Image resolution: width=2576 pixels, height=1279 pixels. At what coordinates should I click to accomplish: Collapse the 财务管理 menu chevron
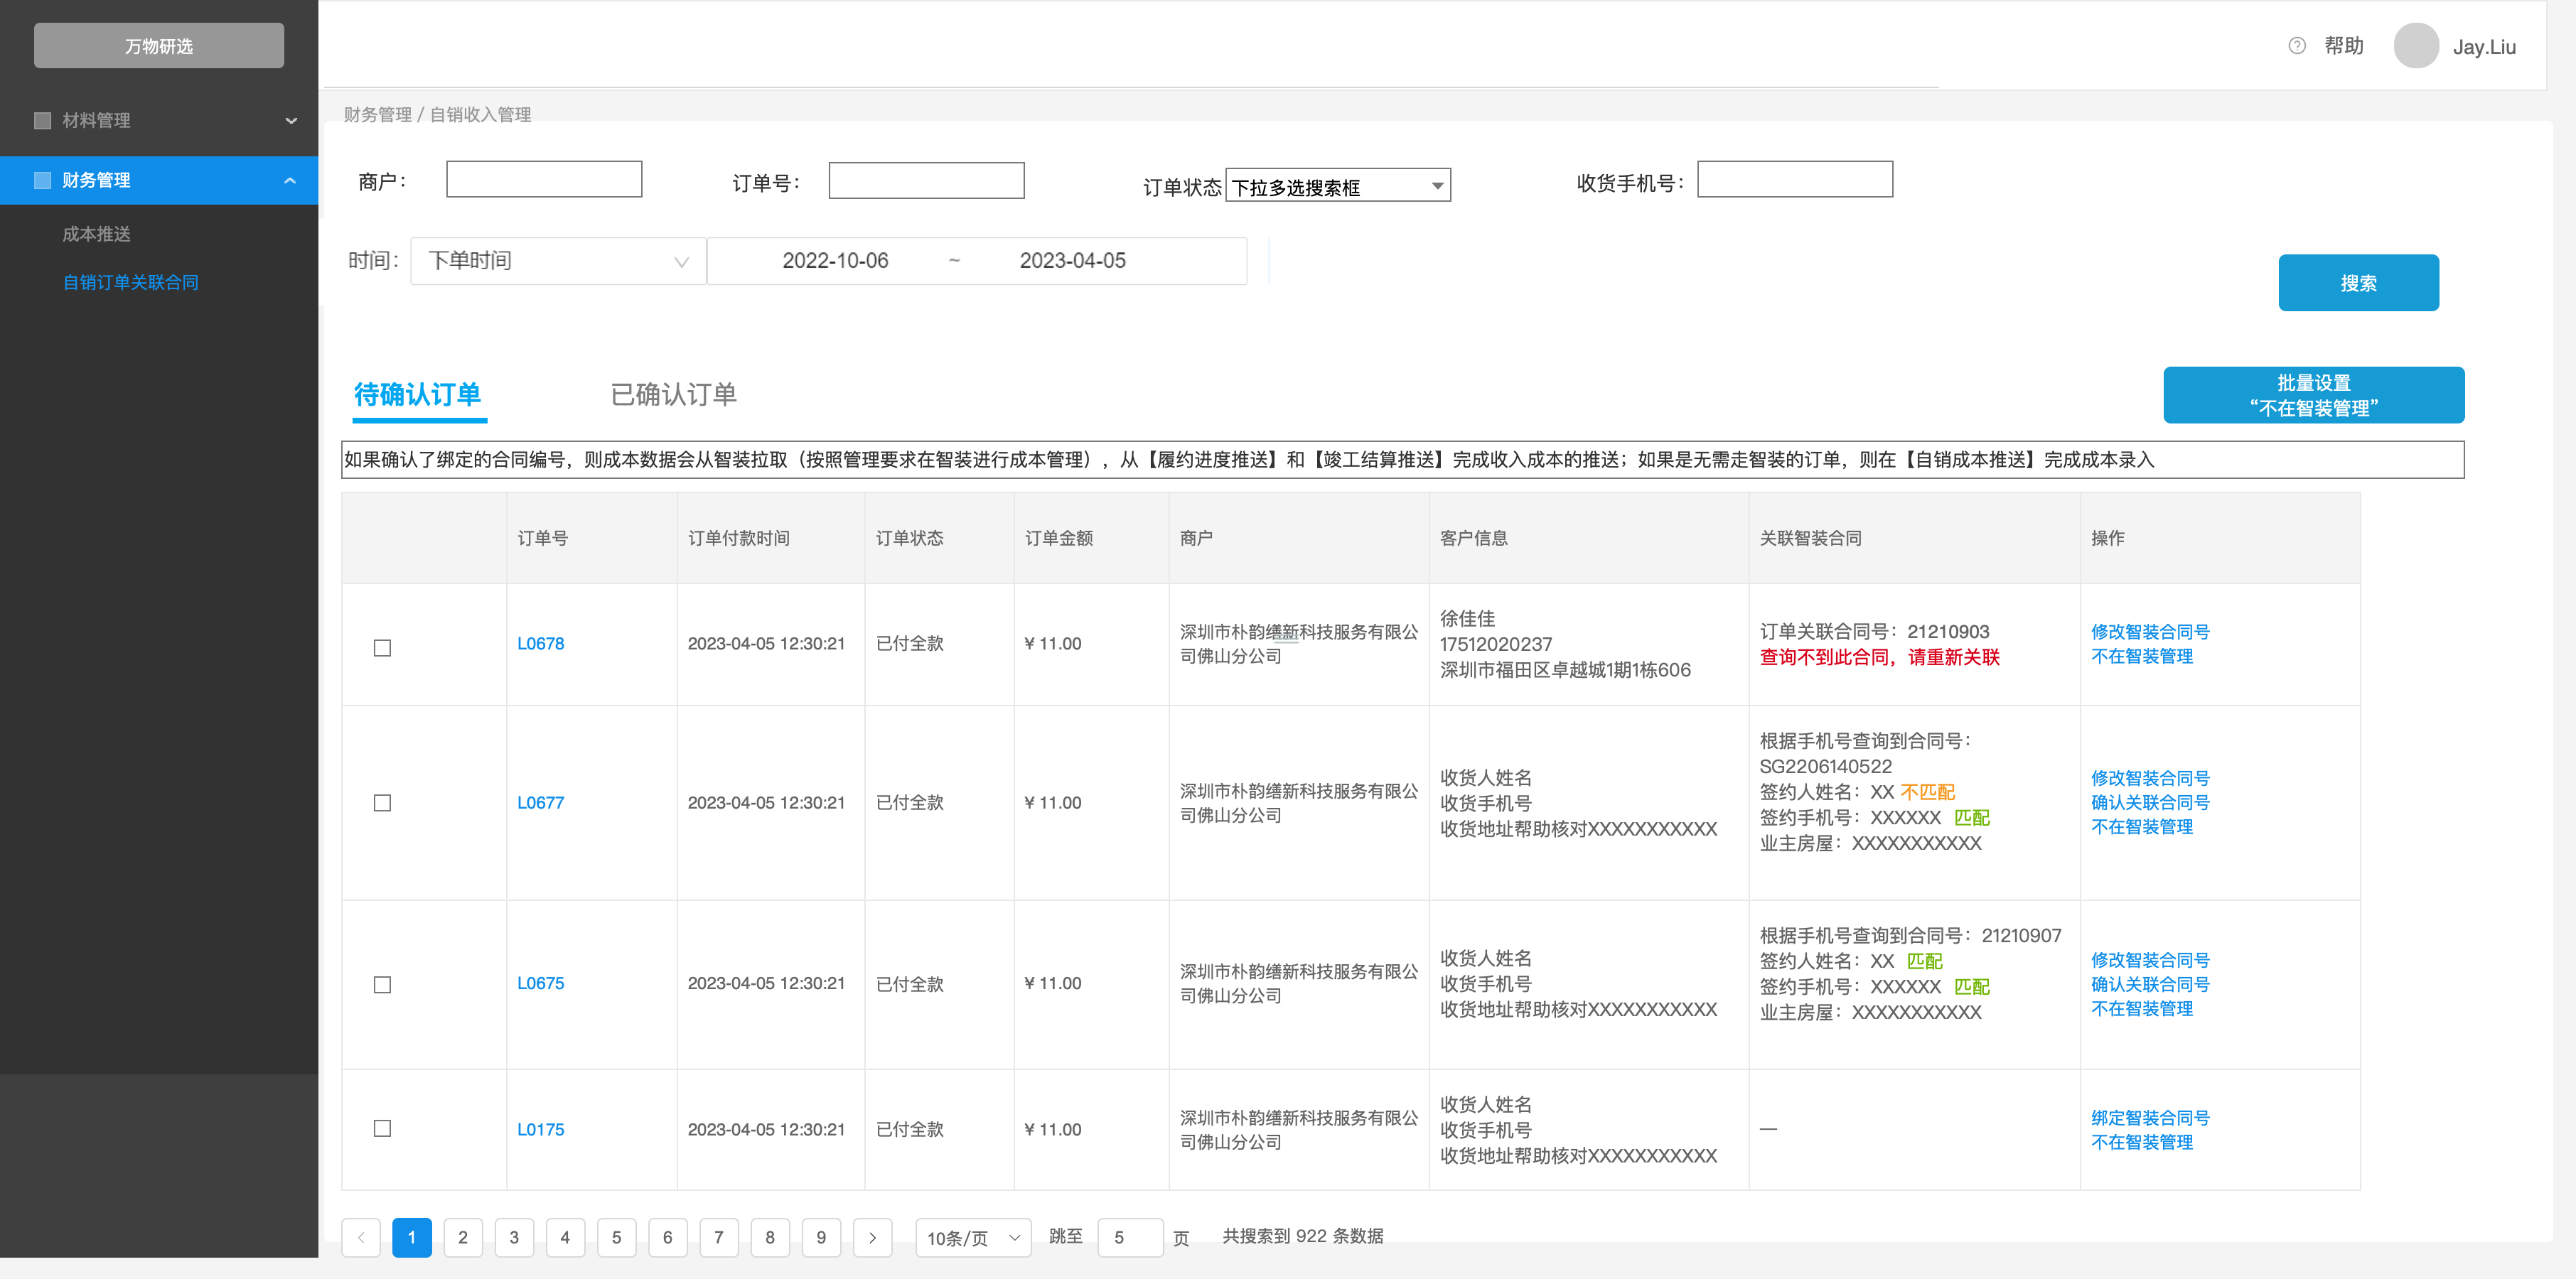click(x=290, y=181)
